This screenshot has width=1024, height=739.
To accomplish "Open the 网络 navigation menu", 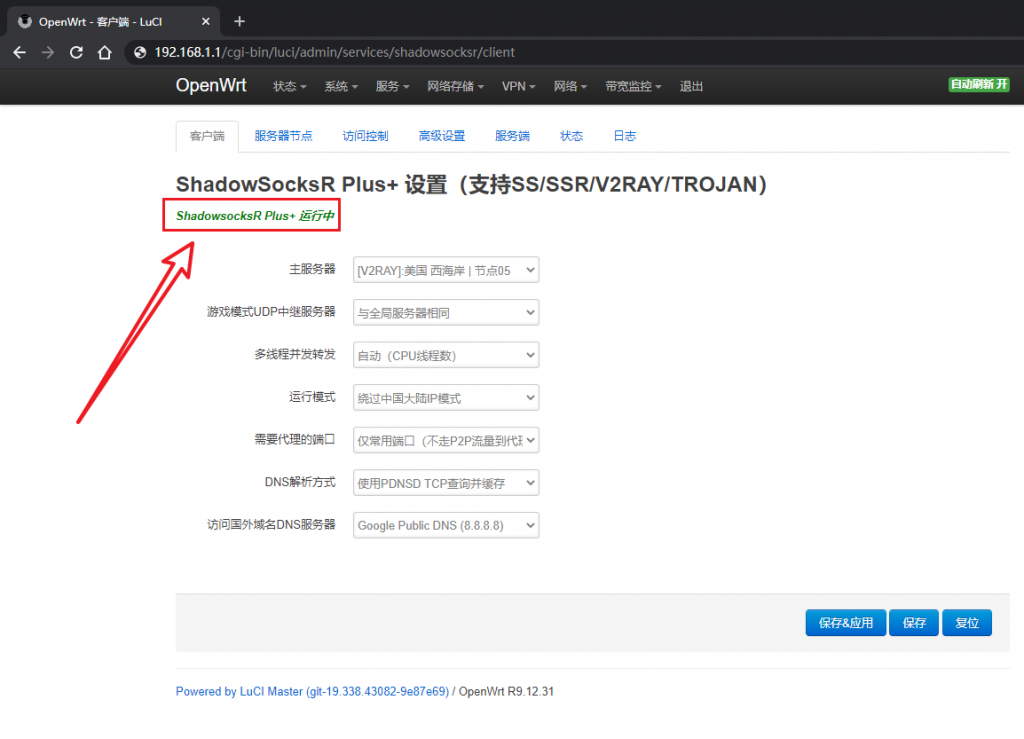I will 570,86.
